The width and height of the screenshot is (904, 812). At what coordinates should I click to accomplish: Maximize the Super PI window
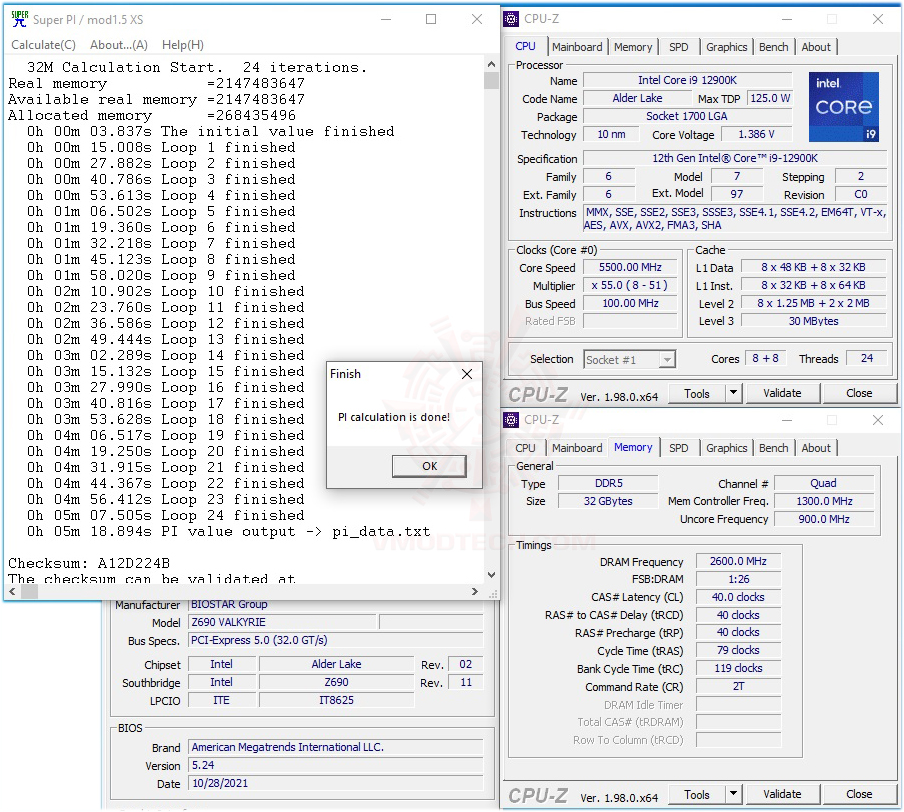[431, 19]
